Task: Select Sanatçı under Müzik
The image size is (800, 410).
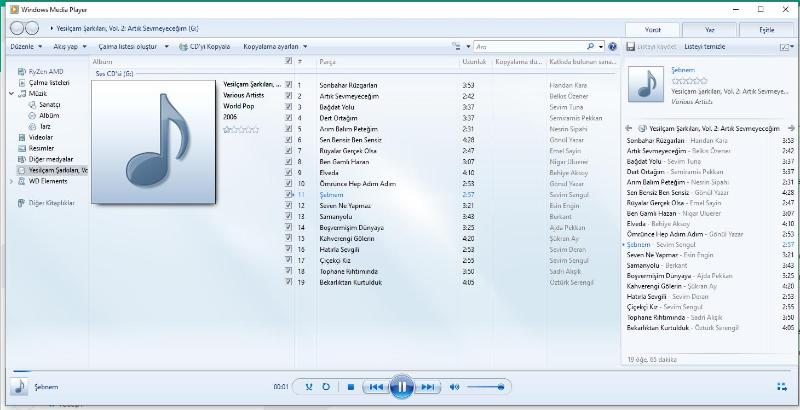Action: click(x=45, y=105)
